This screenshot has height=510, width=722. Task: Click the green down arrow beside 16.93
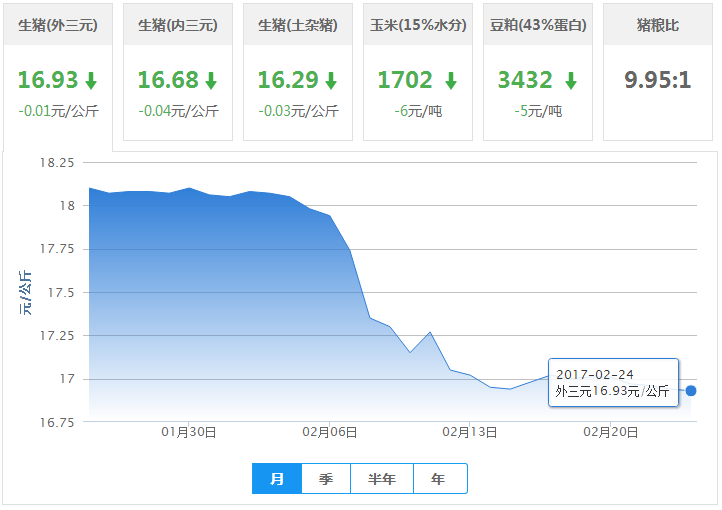click(91, 81)
